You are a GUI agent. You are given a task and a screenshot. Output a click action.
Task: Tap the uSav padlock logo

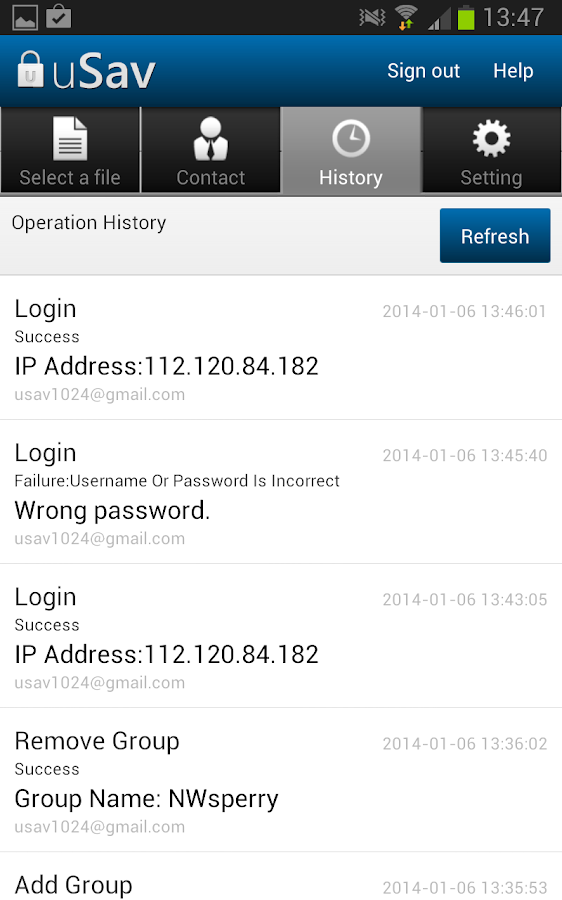click(30, 70)
